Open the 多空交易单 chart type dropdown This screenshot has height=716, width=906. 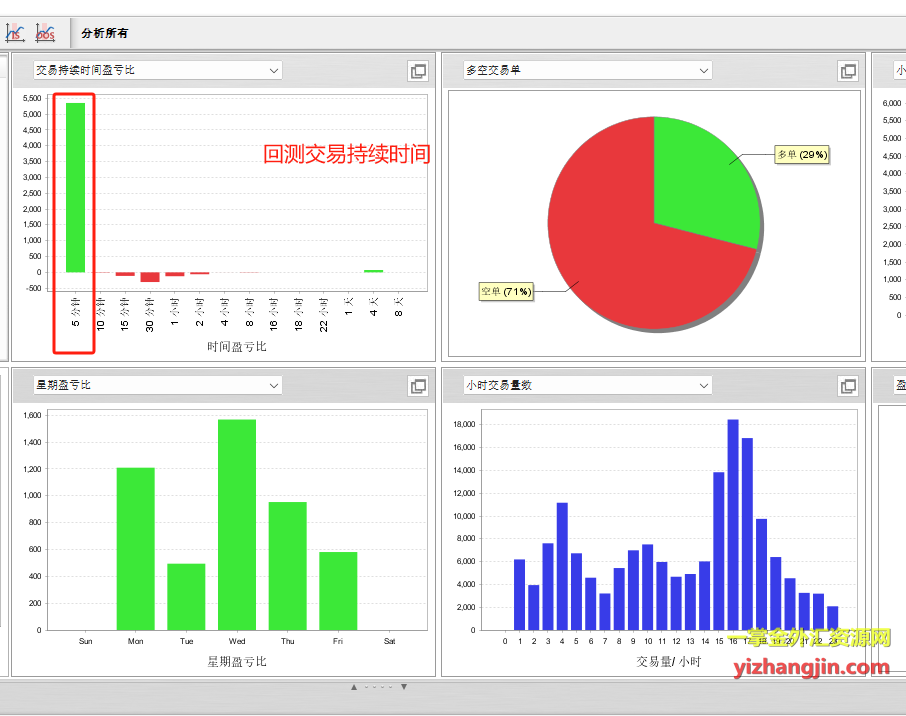[x=703, y=71]
